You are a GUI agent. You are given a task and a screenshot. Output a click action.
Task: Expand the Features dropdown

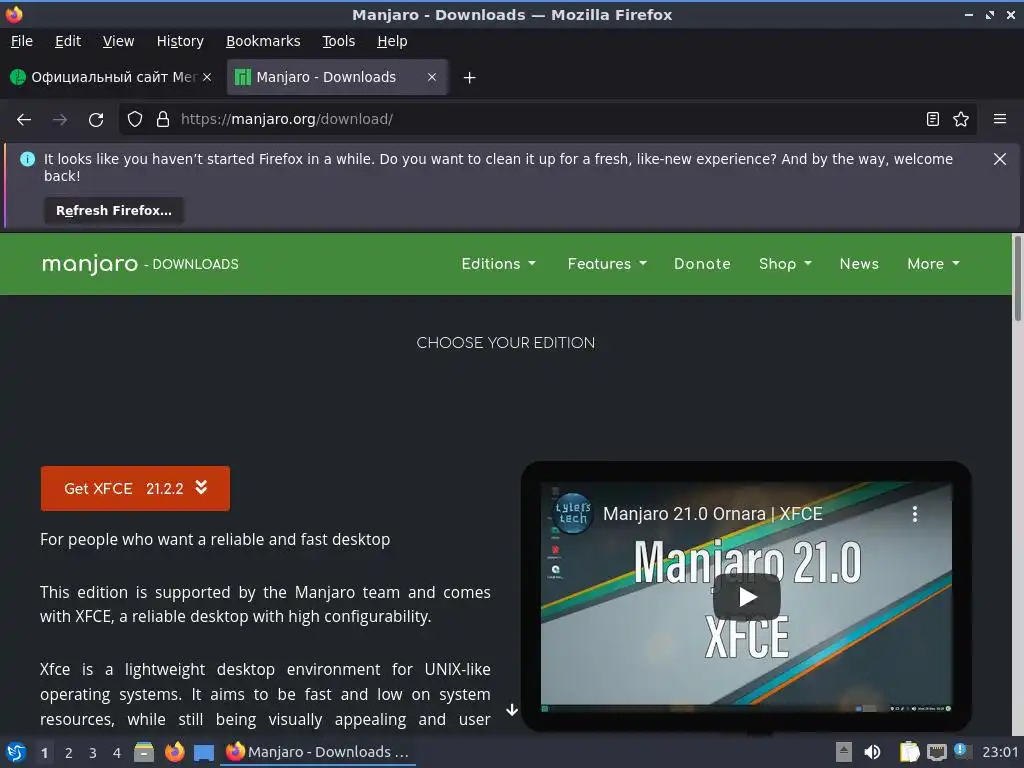pos(607,264)
